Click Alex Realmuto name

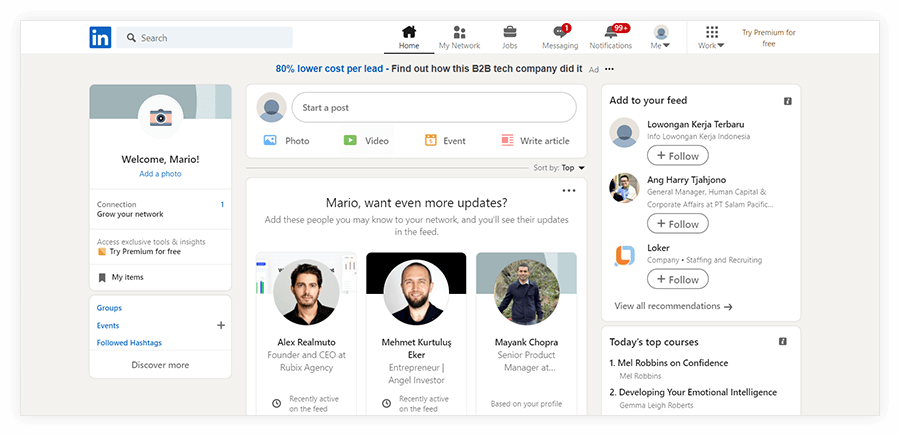(307, 342)
